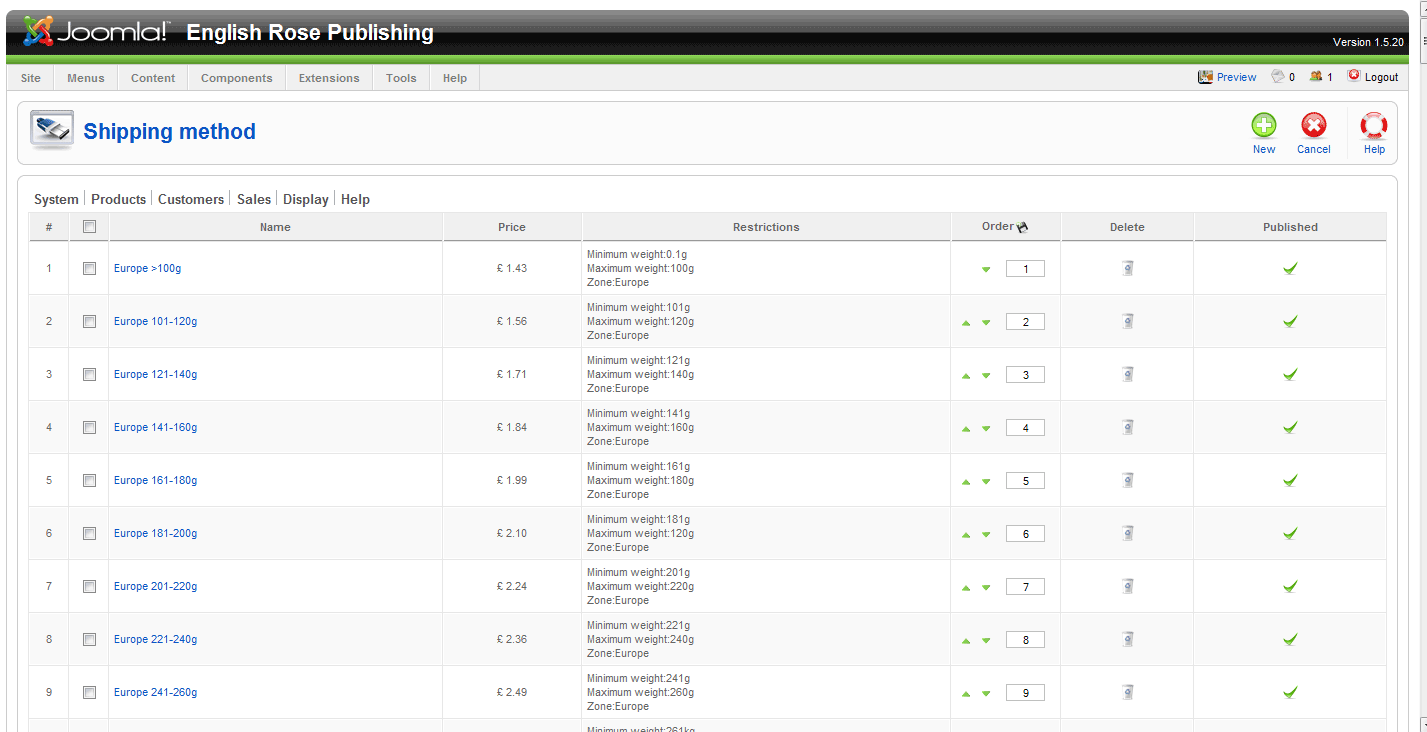This screenshot has height=732, width=1427.
Task: Toggle the select-all checkbox in table header
Action: click(x=89, y=227)
